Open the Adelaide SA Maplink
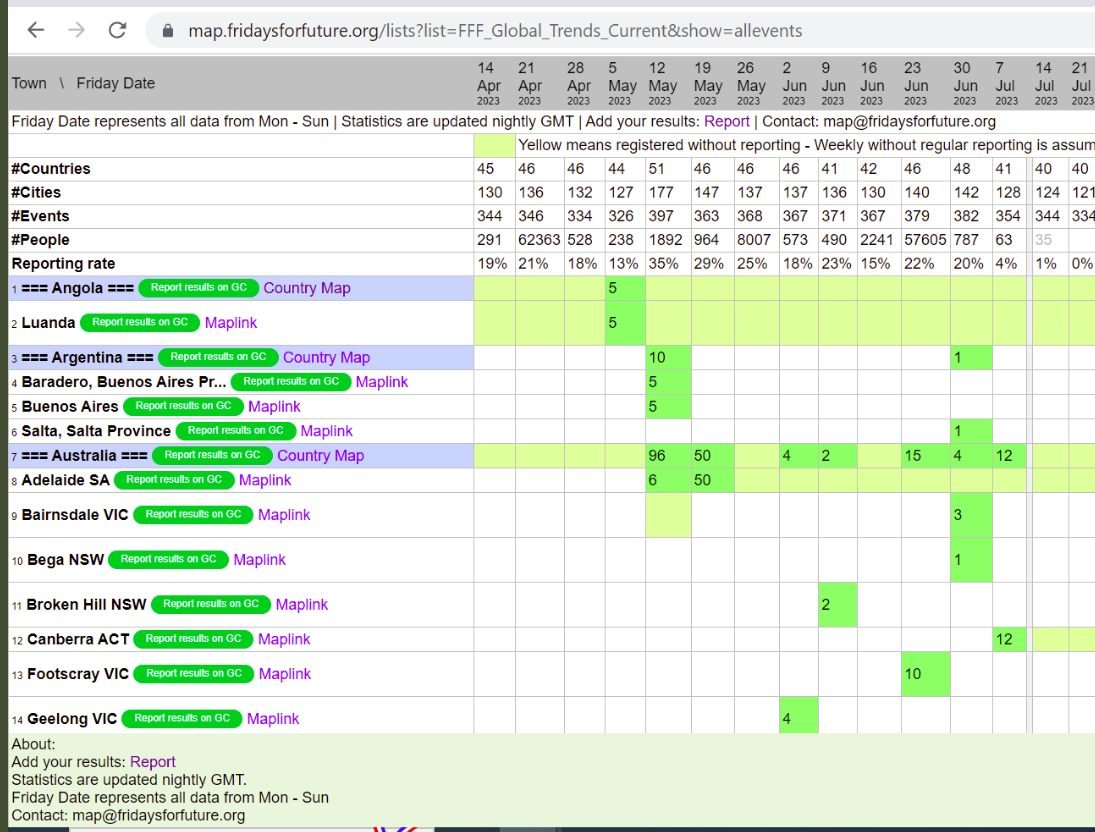This screenshot has height=832, width=1095. click(x=265, y=481)
